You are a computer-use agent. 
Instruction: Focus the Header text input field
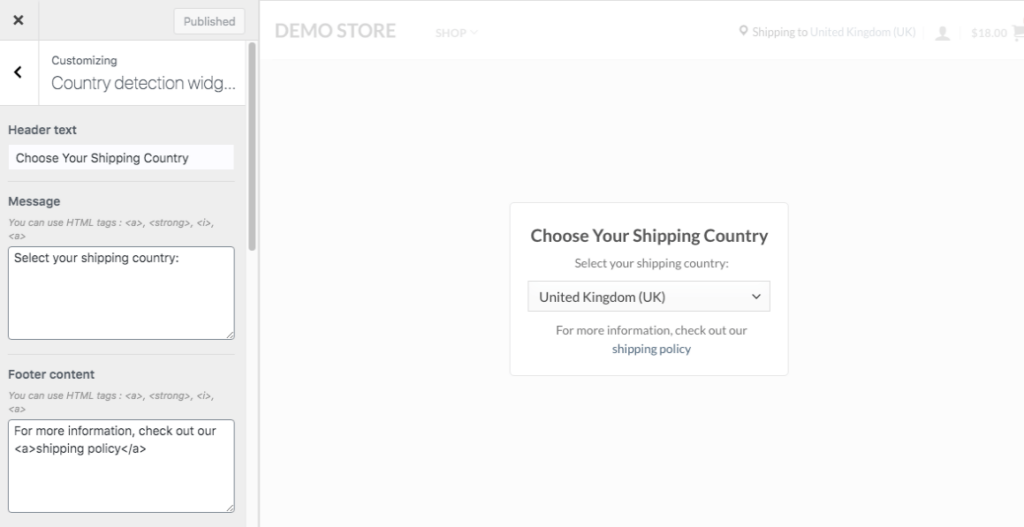coord(121,158)
